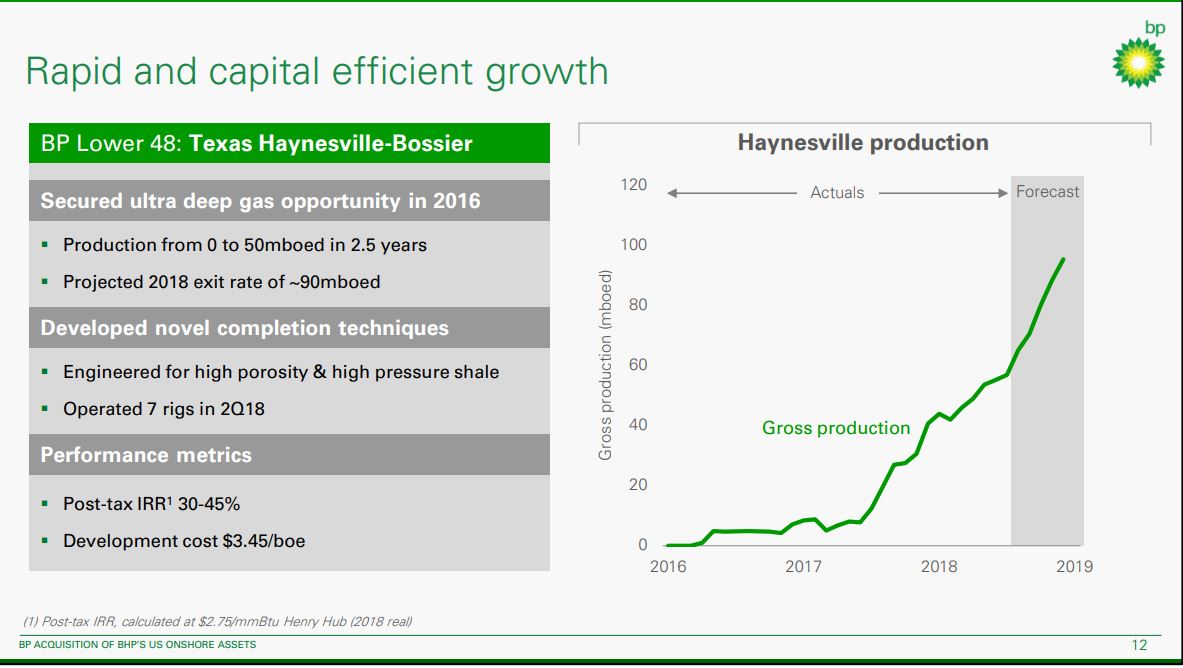Click the slide title 'Rapid and capital efficient growth'
Image resolution: width=1183 pixels, height=668 pixels.
(x=317, y=72)
